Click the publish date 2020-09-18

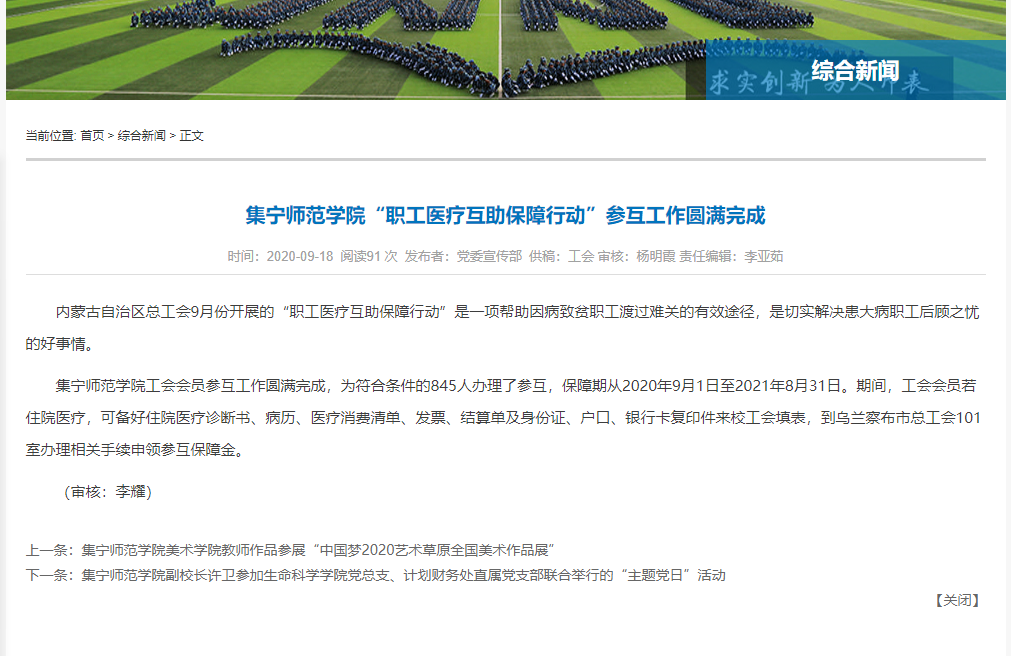(x=299, y=256)
